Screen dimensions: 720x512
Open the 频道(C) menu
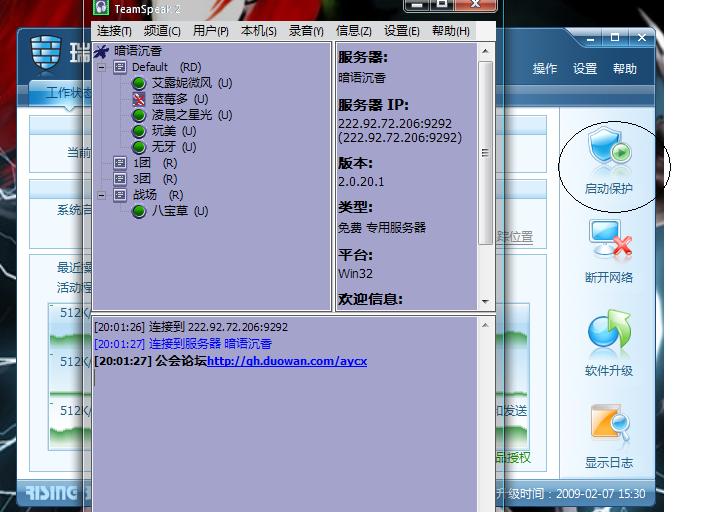(x=162, y=31)
